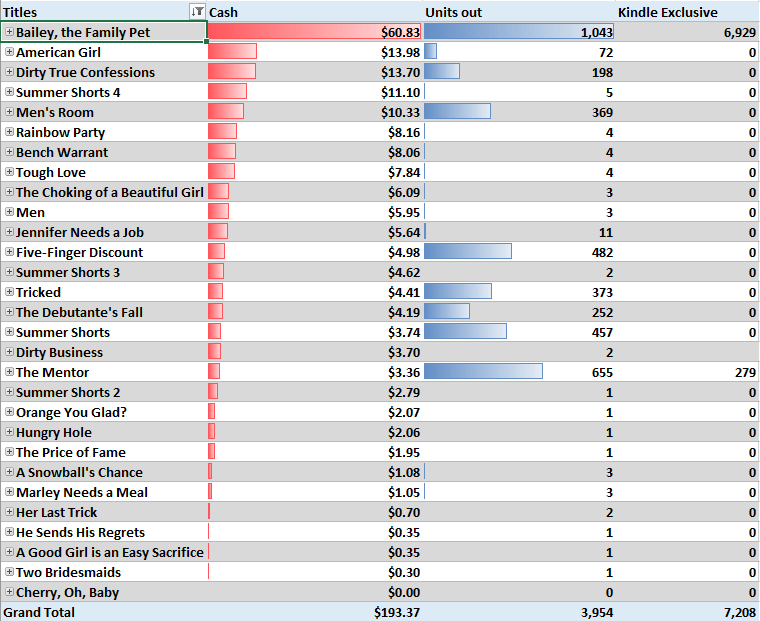The image size is (760, 621).
Task: Click The Mentor's blue units data bar
Action: [x=483, y=372]
